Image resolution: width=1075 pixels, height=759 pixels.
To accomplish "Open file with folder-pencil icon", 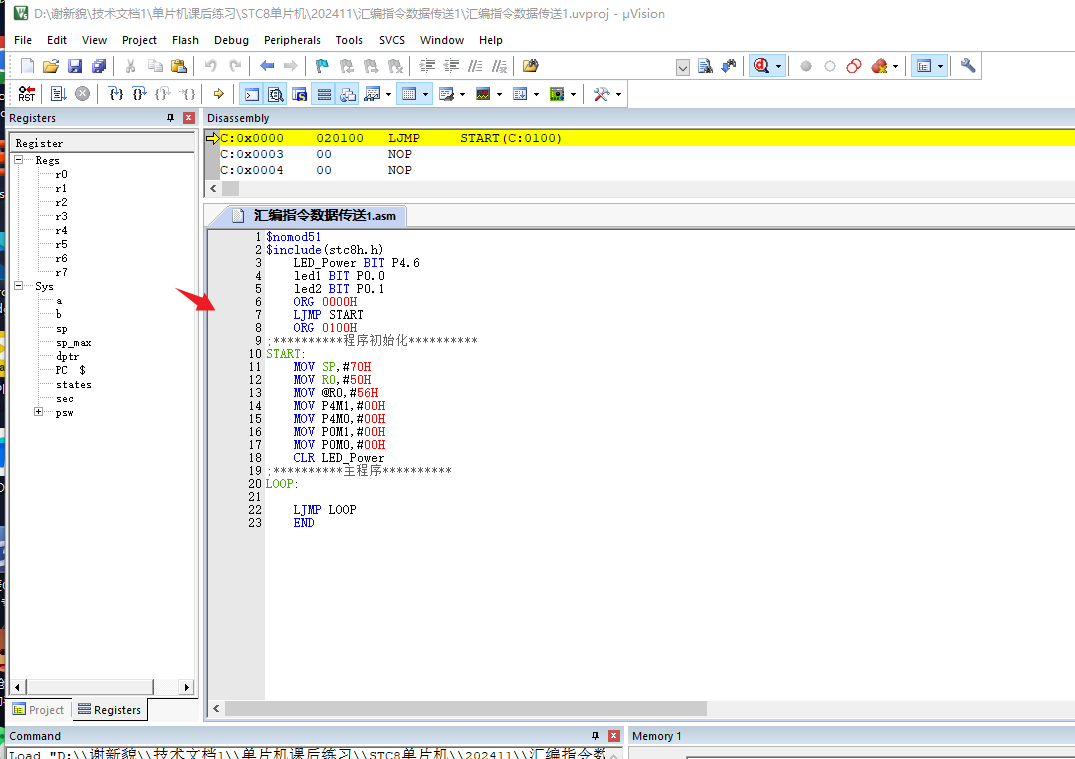I will pos(531,66).
